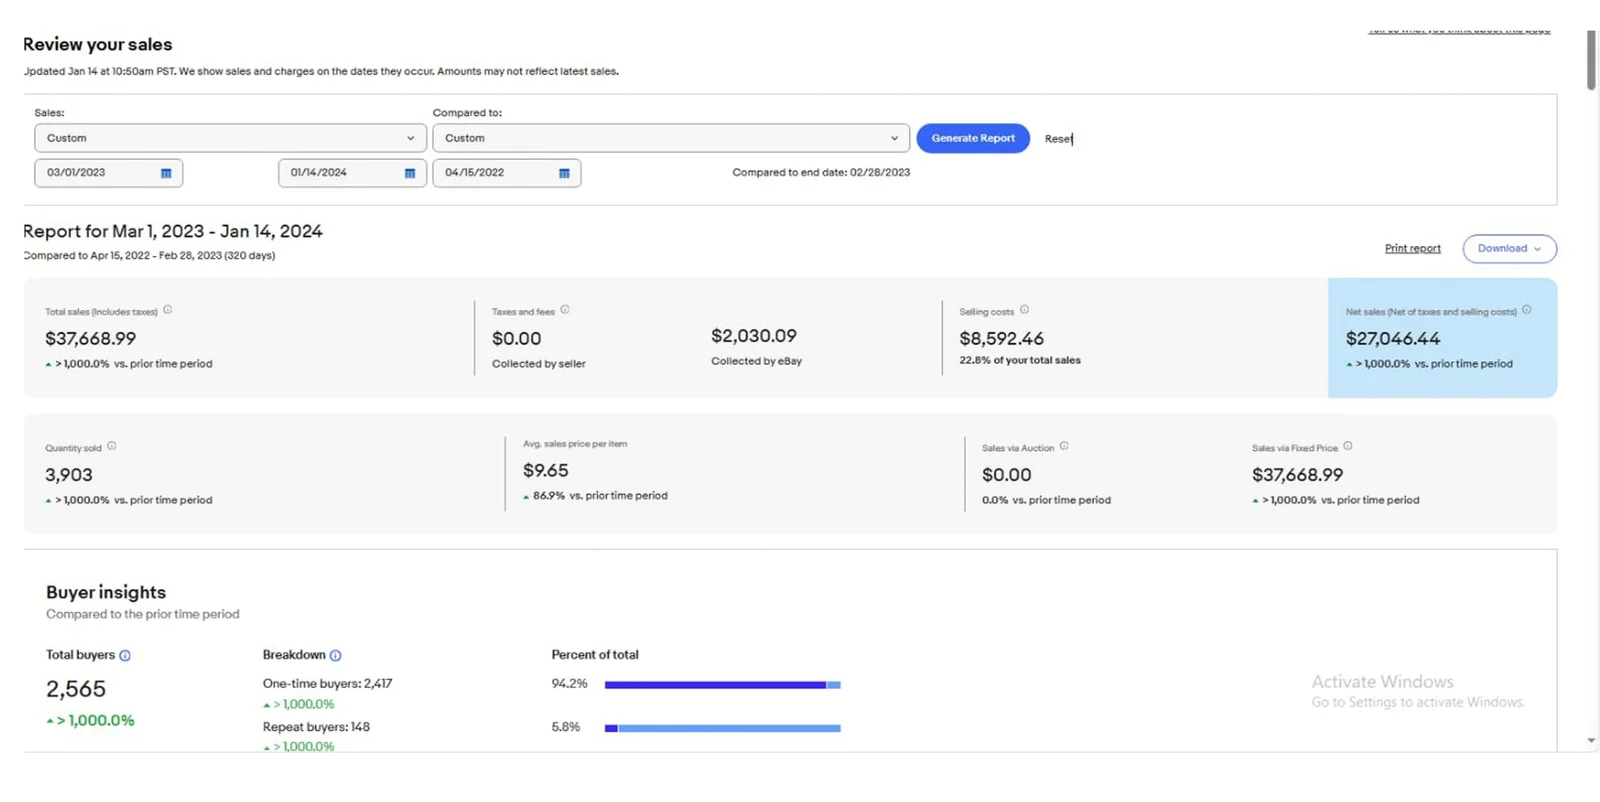Image resolution: width=1600 pixels, height=802 pixels.
Task: Click the One-time buyers percentage bar
Action: click(722, 685)
